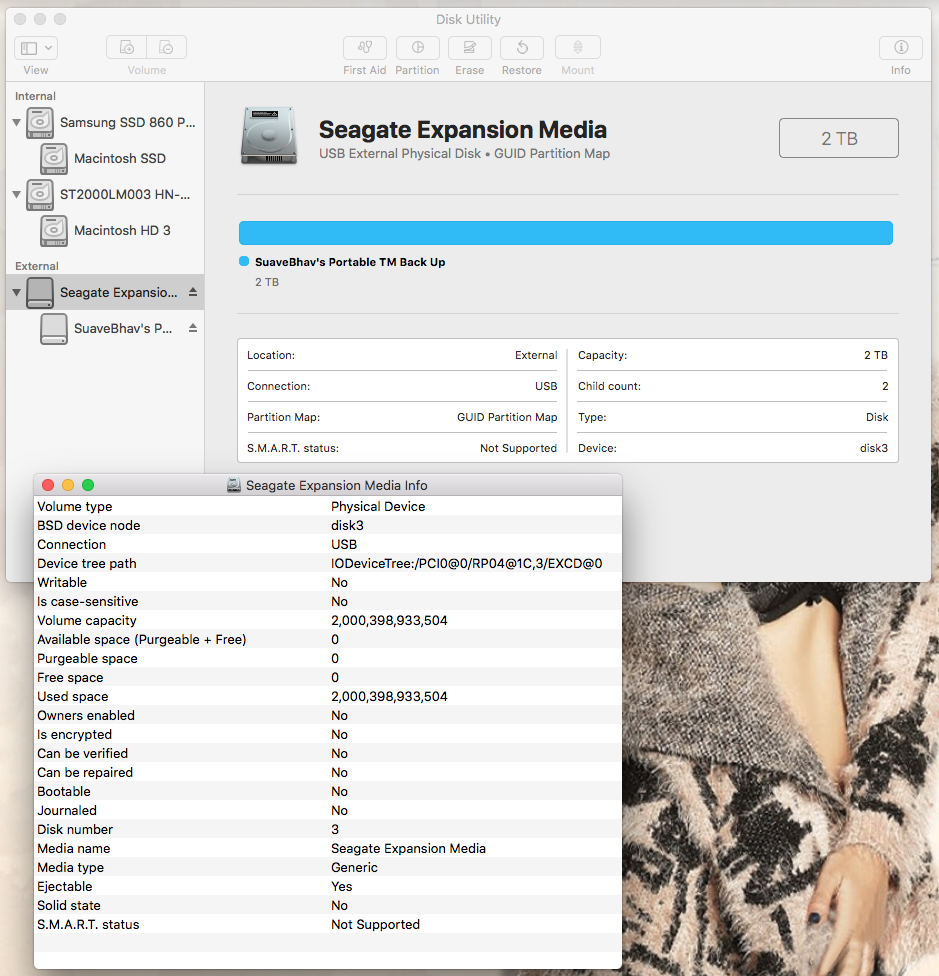939x976 pixels.
Task: Run First Aid from toolbar
Action: 365,47
